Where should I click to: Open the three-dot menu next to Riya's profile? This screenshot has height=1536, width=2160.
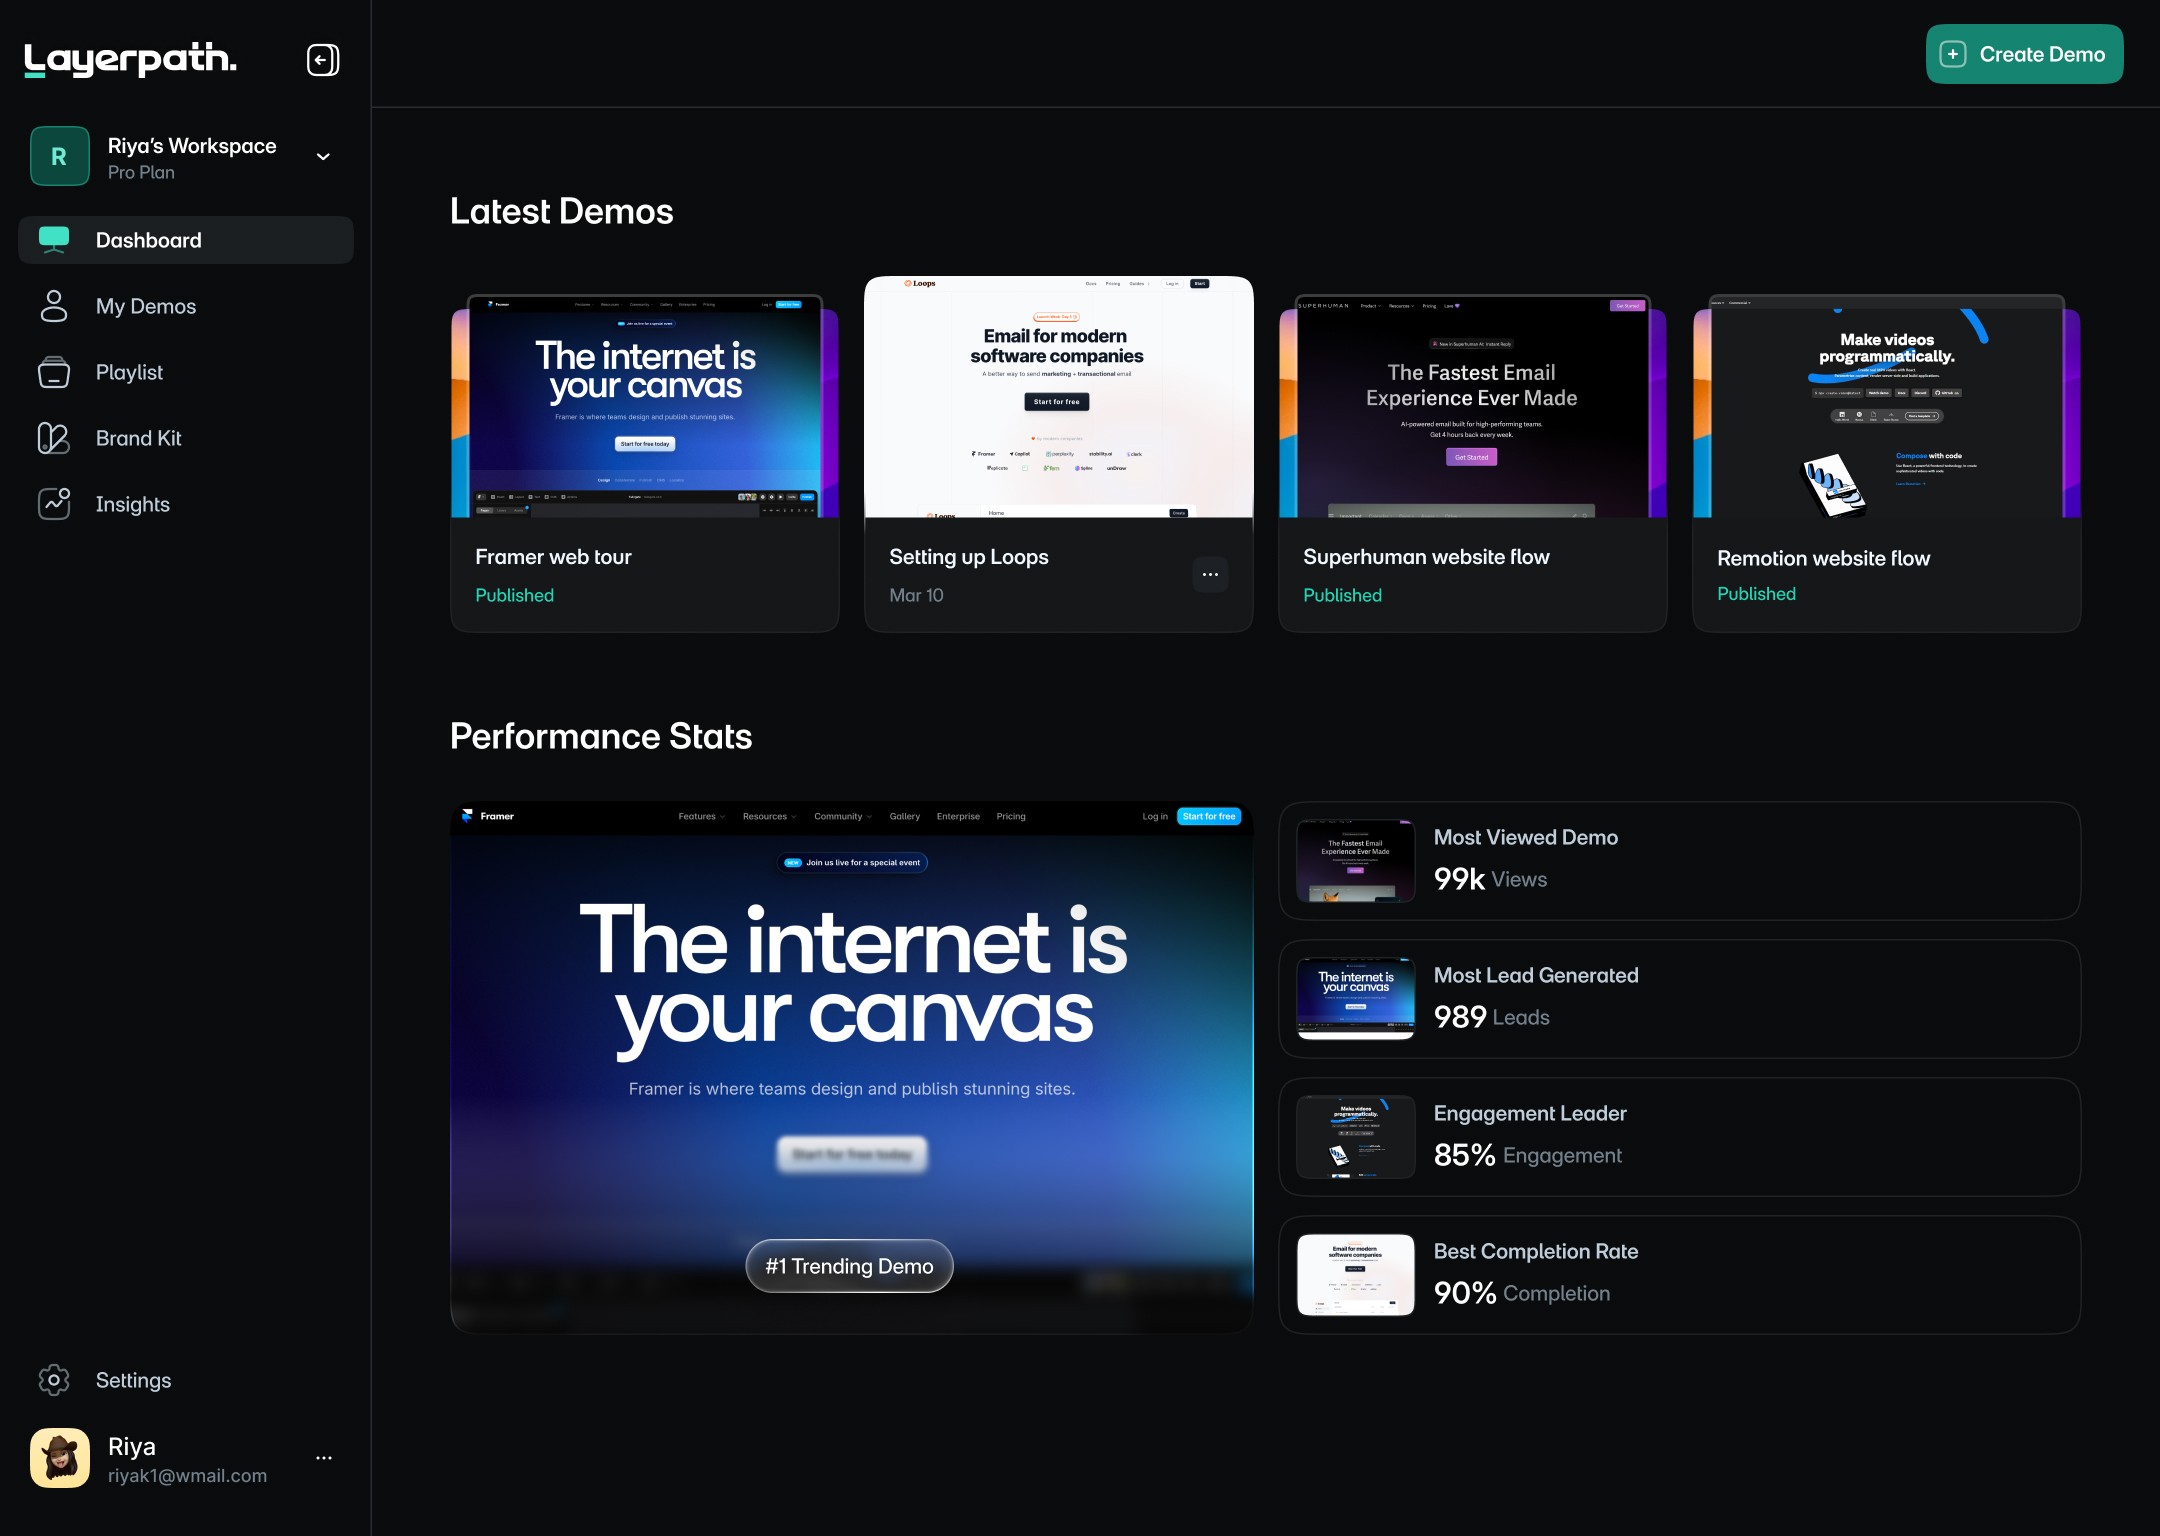(323, 1458)
